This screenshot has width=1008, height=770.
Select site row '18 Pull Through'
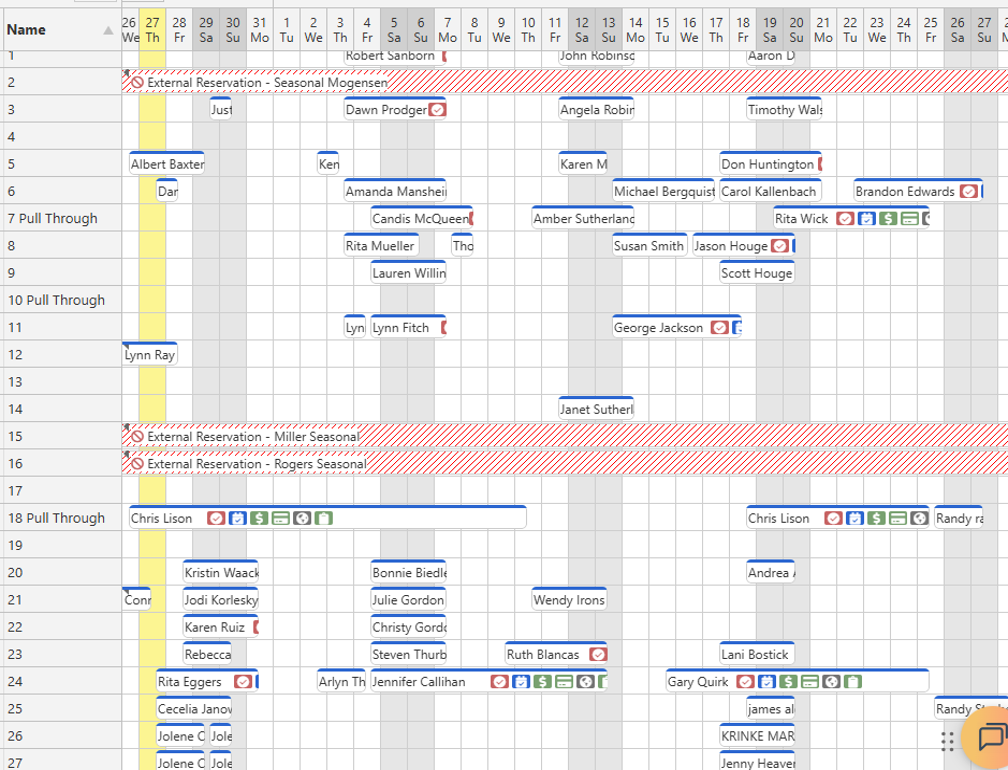point(60,518)
